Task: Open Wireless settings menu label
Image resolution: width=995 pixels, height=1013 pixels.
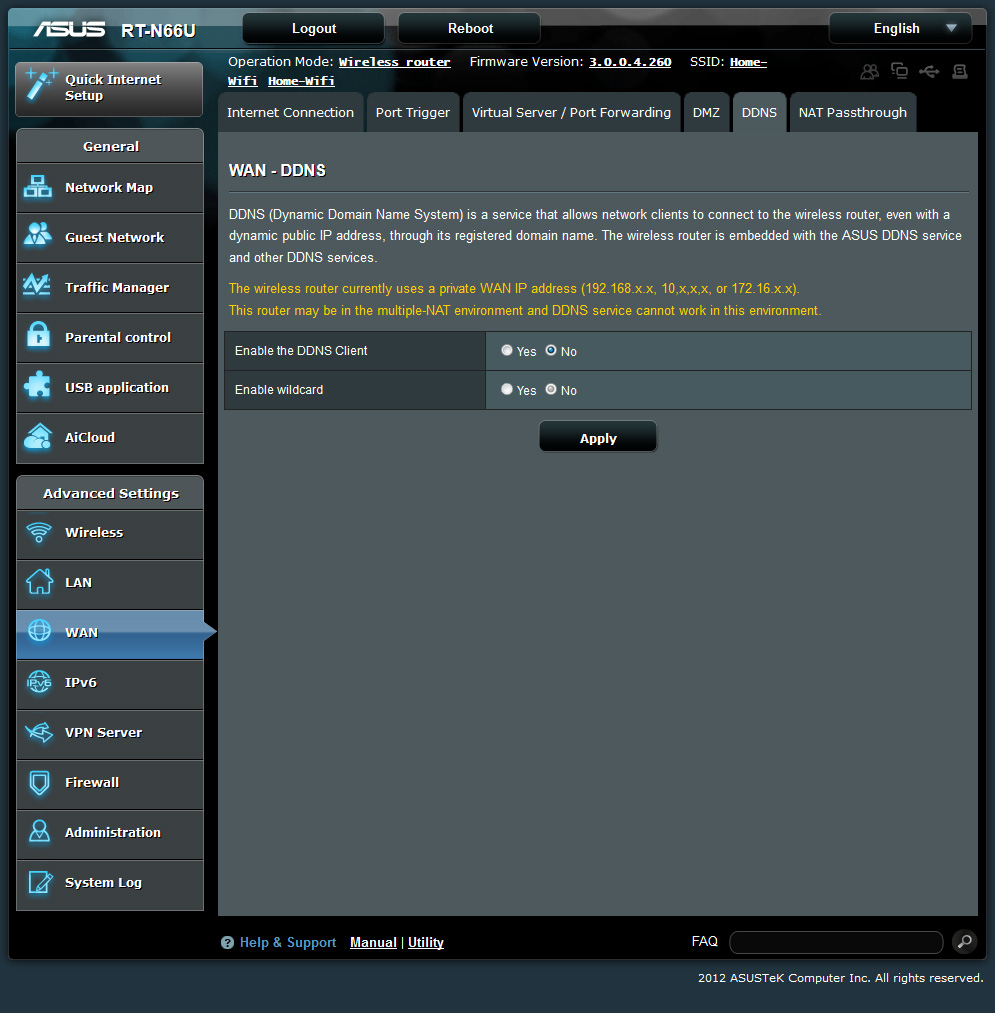Action: coord(94,532)
